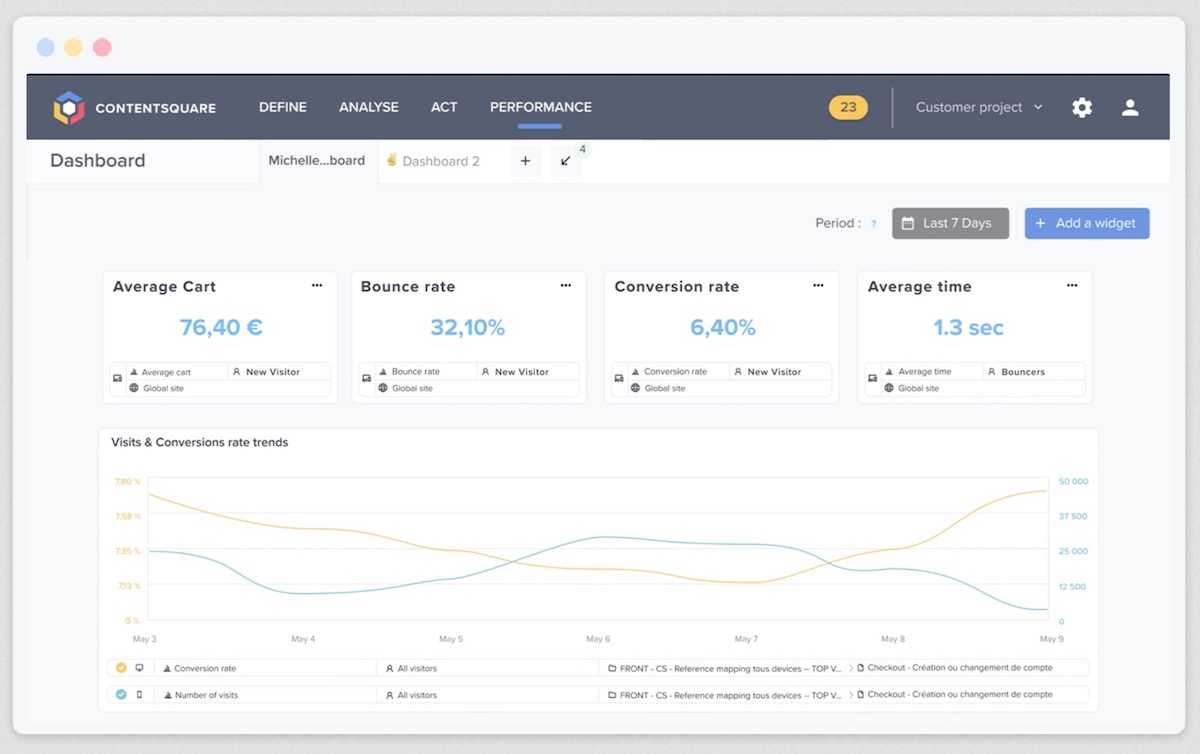Click the Add a widget button
Screen dimensions: 1200x754
coord(1087,223)
